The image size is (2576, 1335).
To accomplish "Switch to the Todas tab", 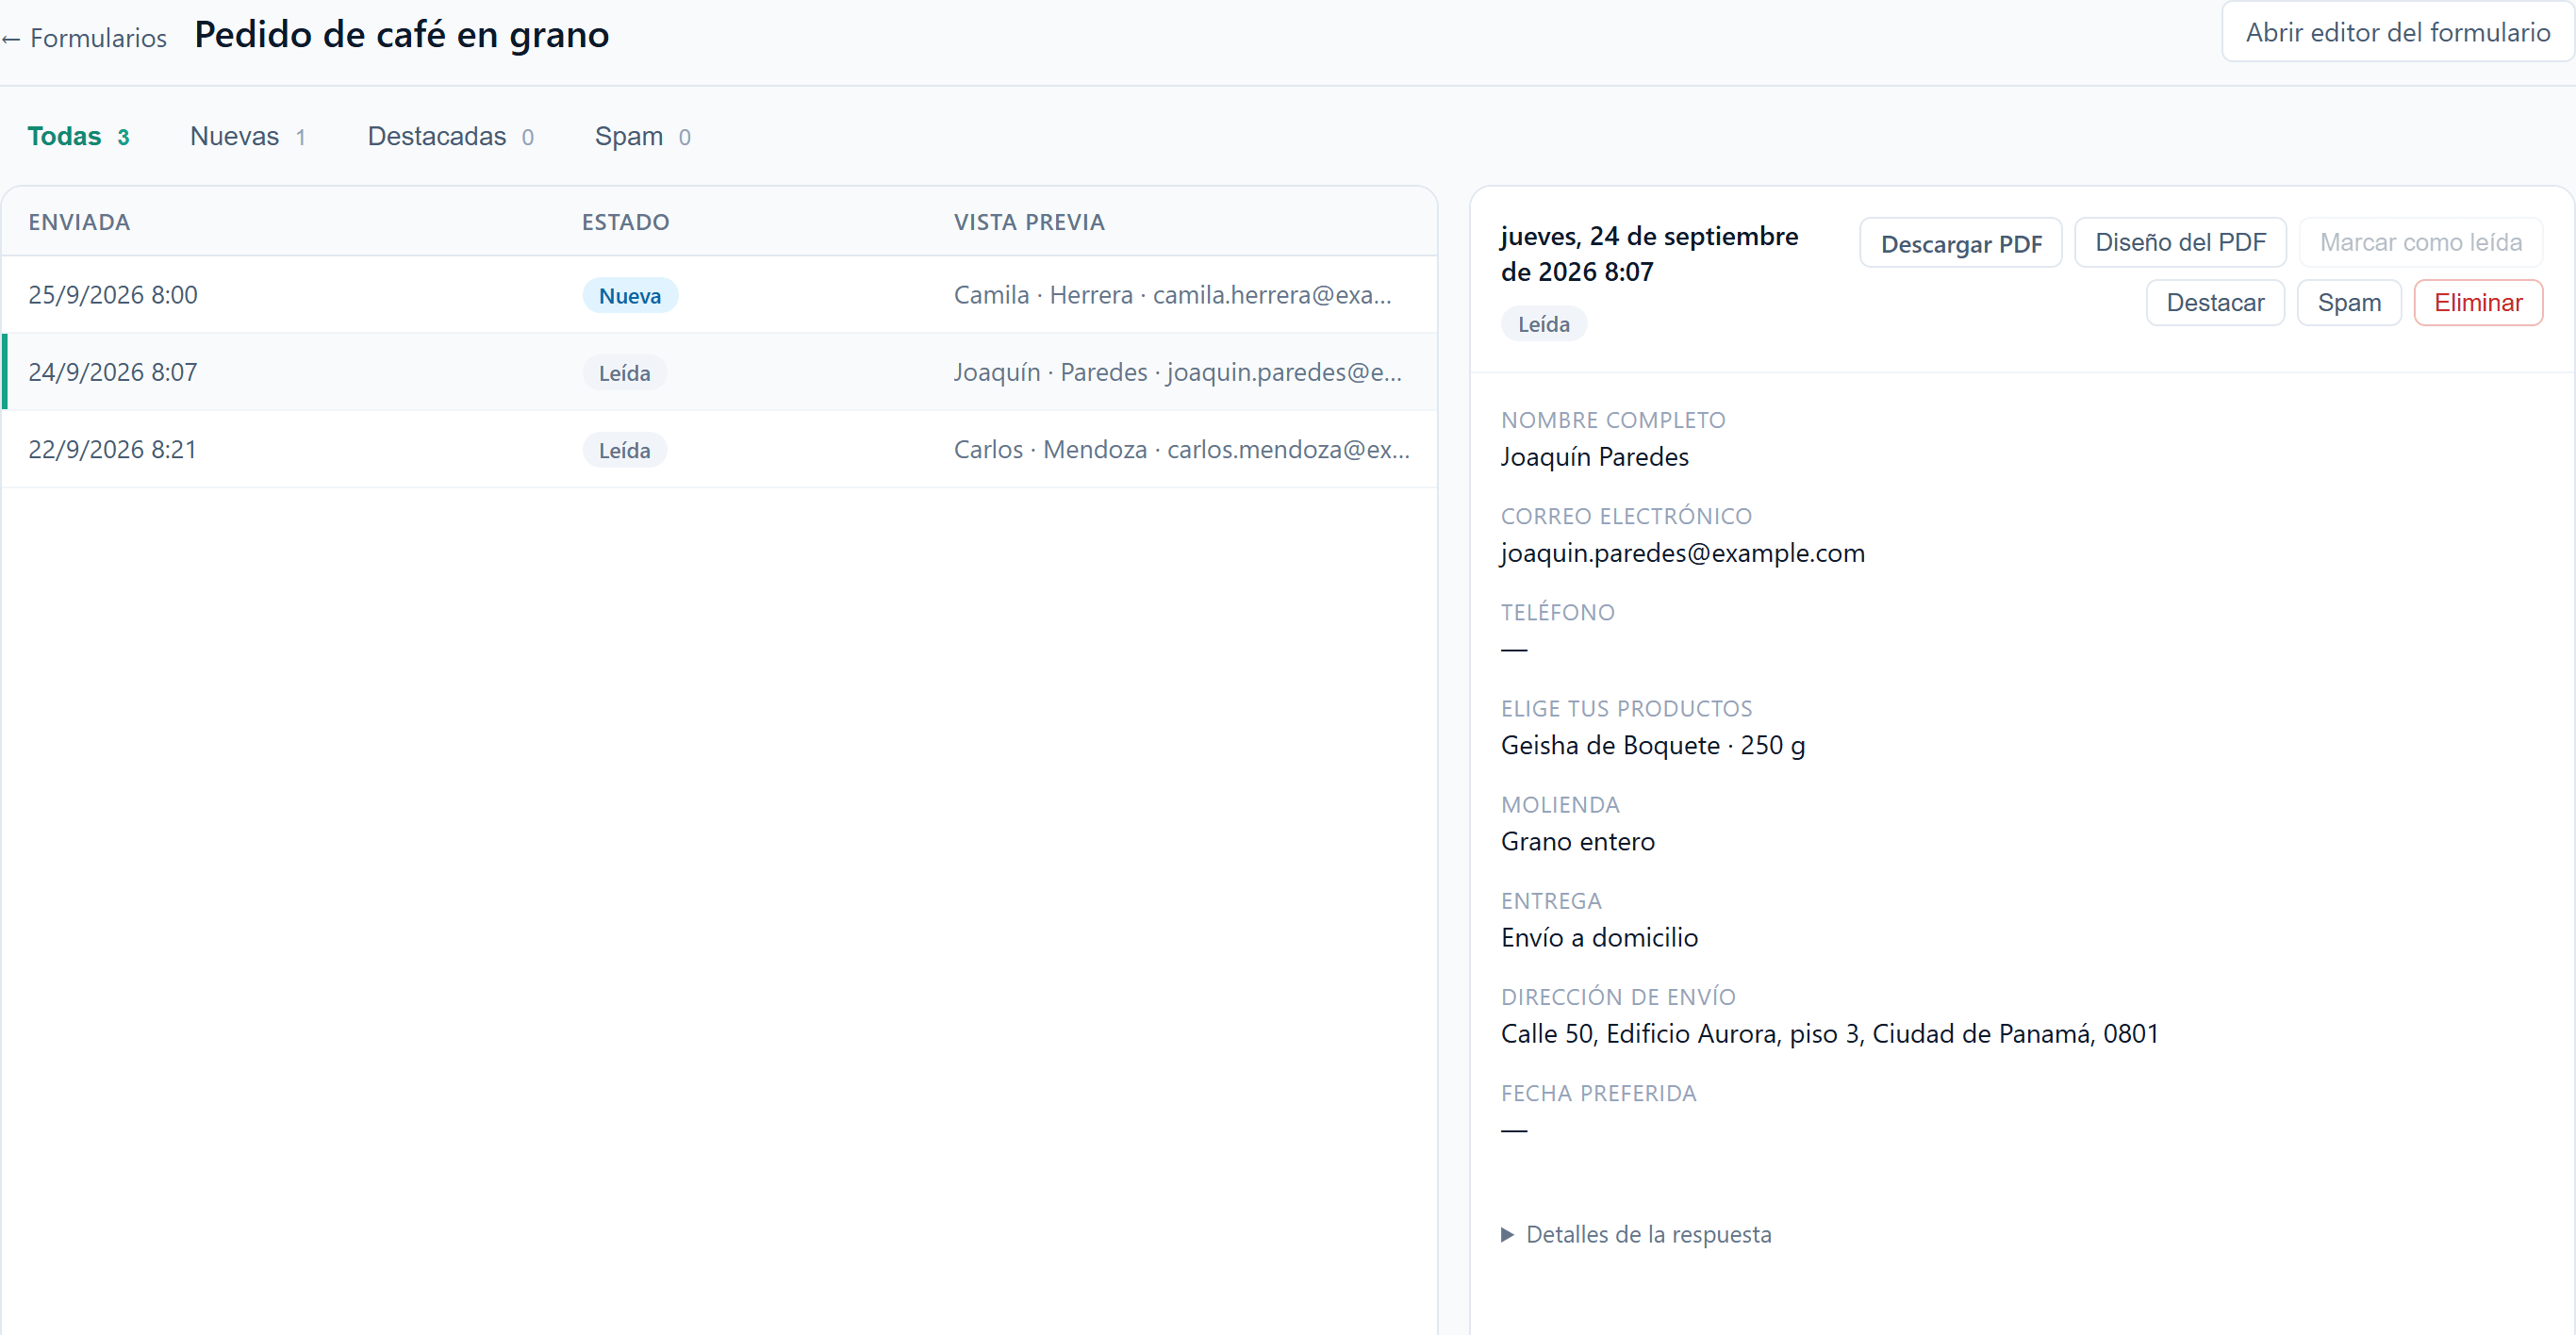I will (x=78, y=136).
